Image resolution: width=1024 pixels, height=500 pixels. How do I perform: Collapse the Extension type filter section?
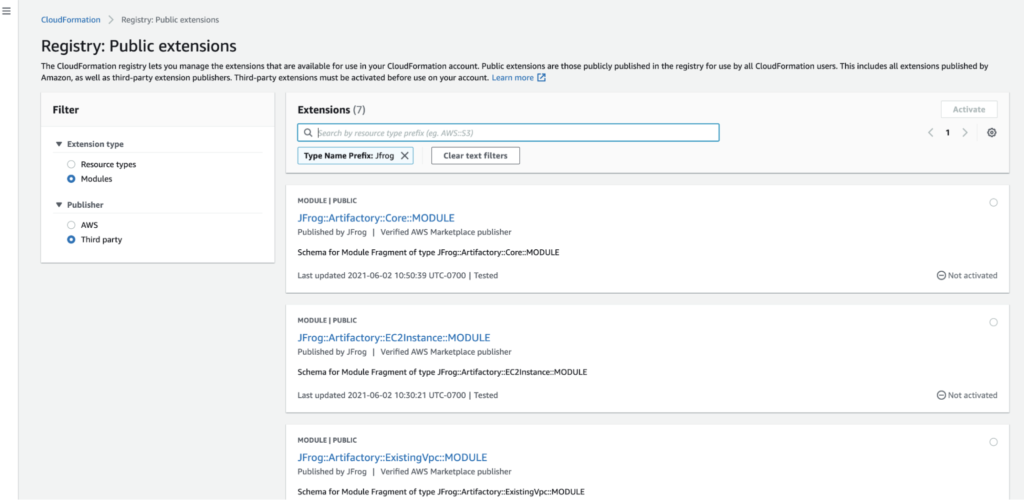pos(59,144)
